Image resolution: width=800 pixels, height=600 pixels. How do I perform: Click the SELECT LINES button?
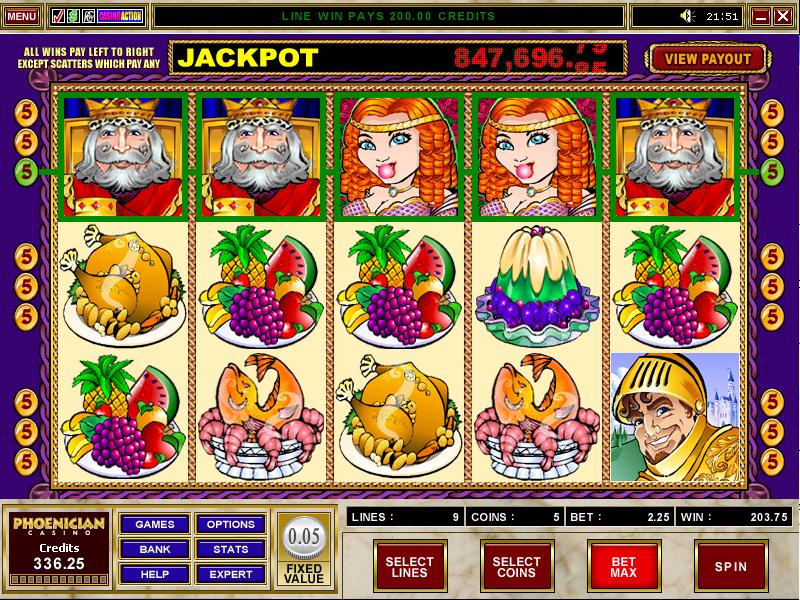tap(410, 567)
